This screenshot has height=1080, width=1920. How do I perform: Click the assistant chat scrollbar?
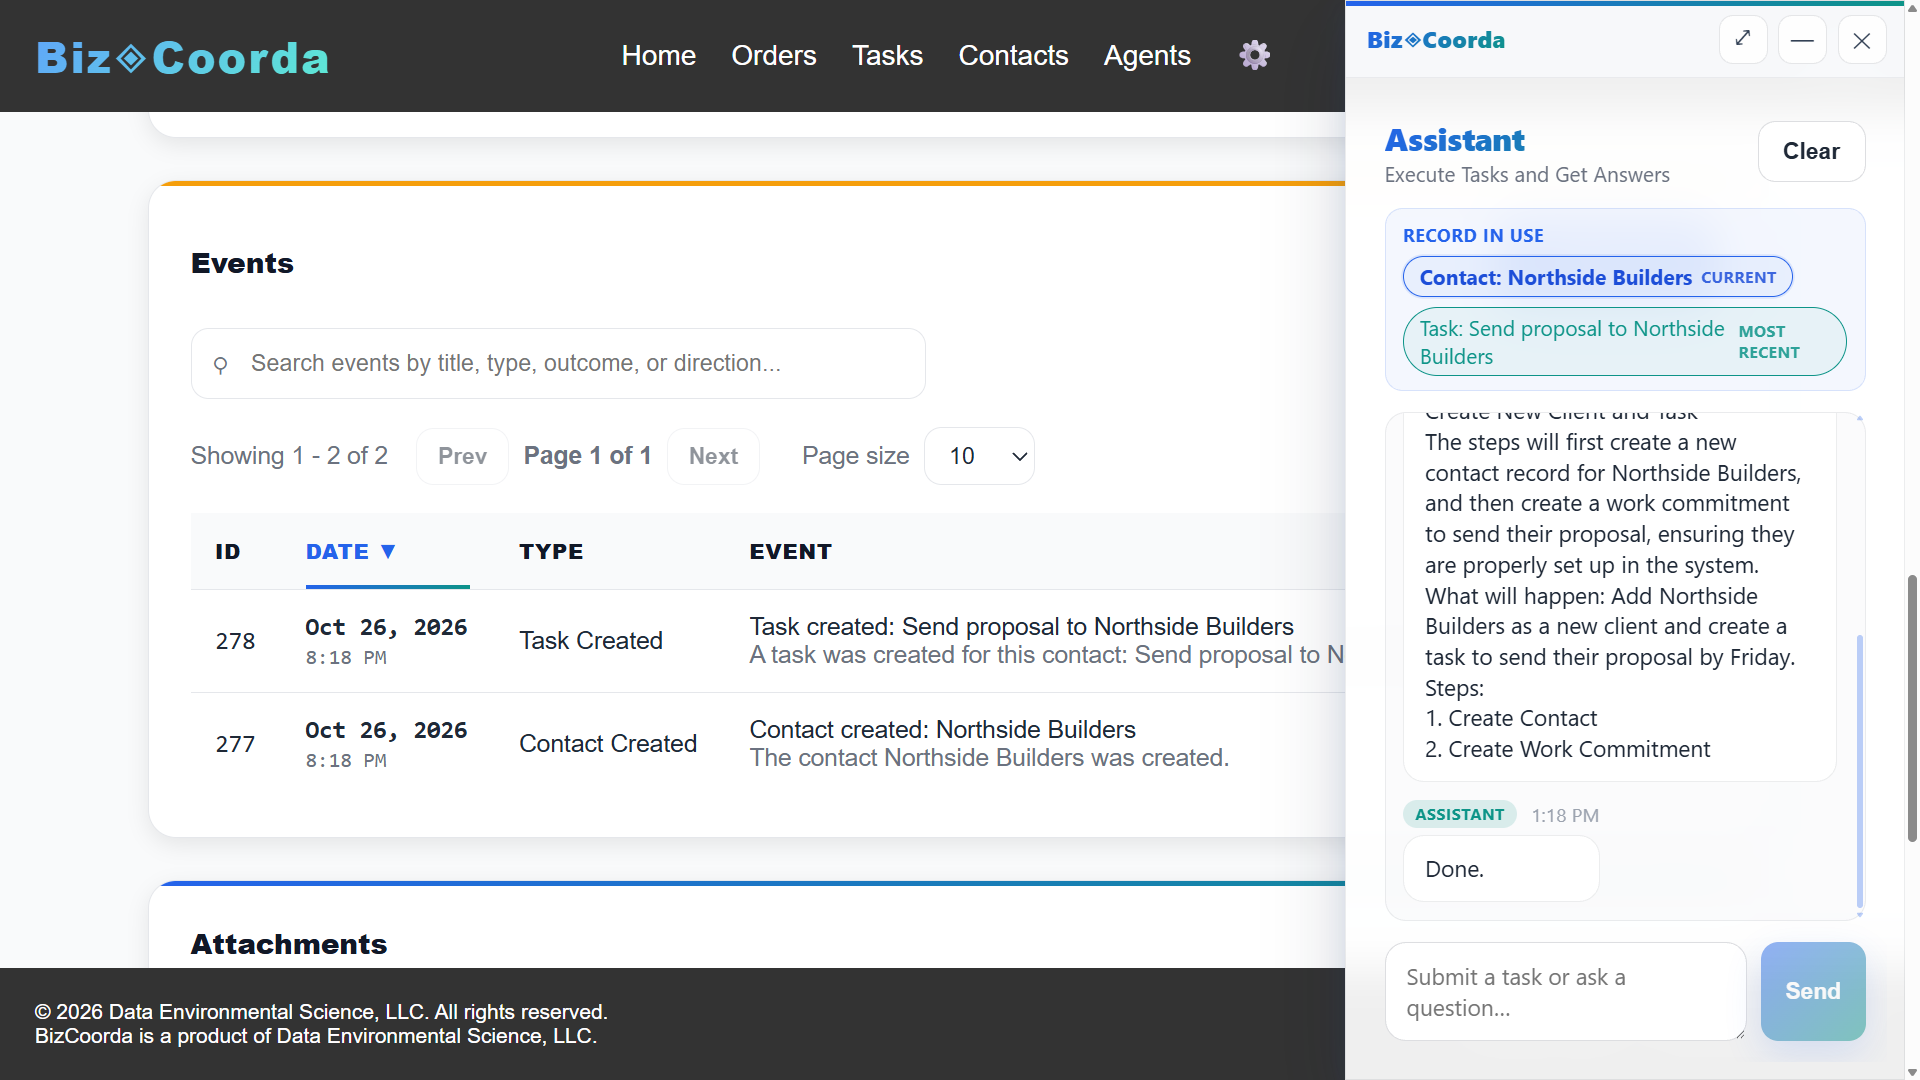pos(1859,770)
